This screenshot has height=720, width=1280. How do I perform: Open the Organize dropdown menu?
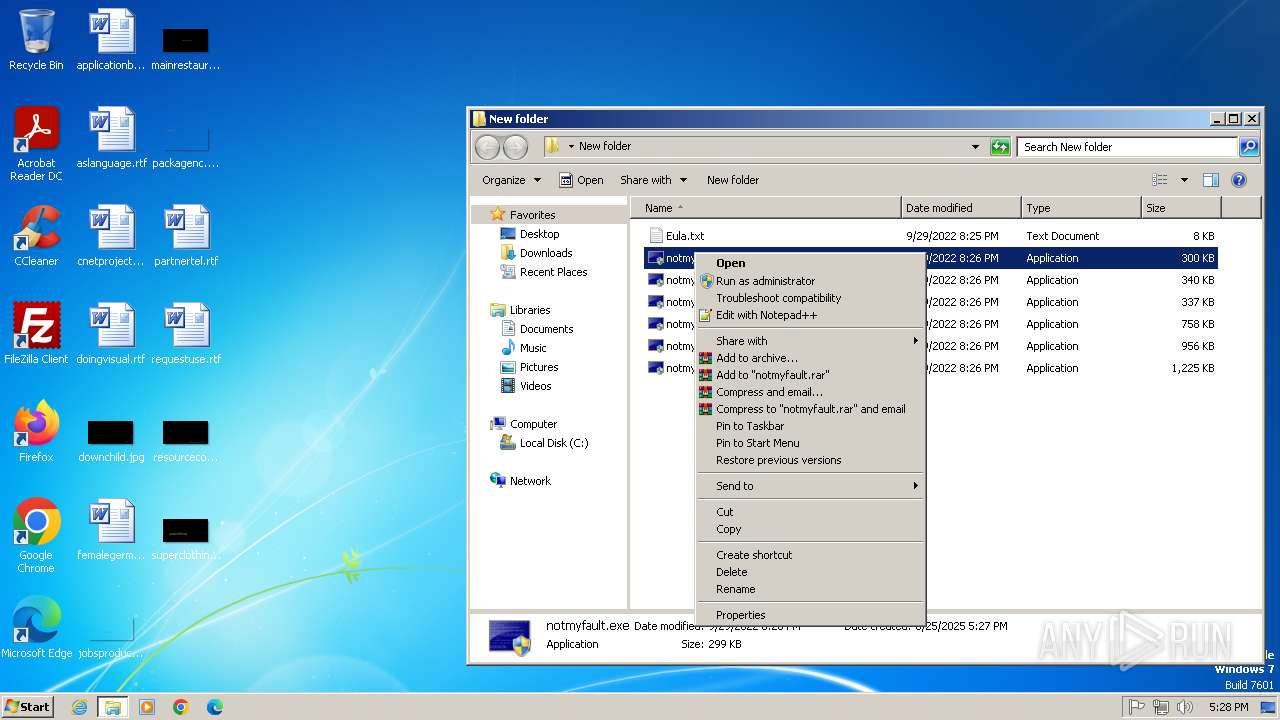point(511,180)
